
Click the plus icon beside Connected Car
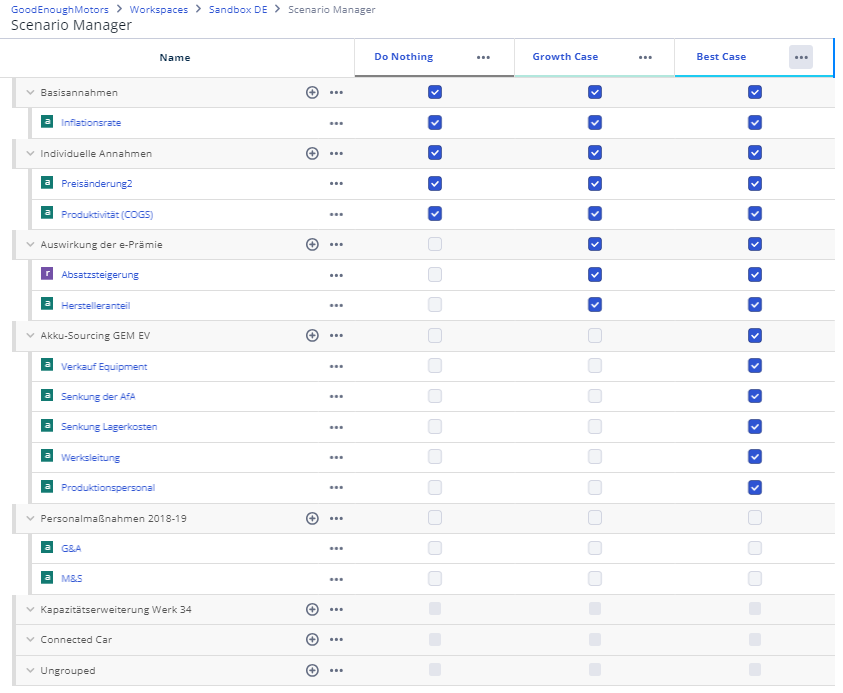[312, 640]
